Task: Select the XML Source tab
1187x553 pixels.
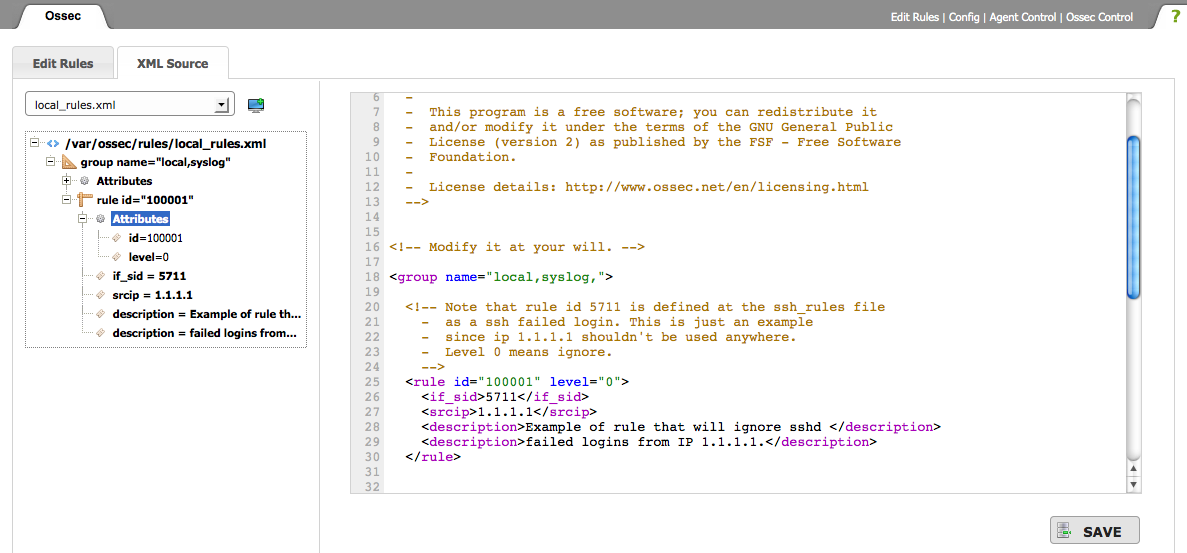Action: [173, 64]
